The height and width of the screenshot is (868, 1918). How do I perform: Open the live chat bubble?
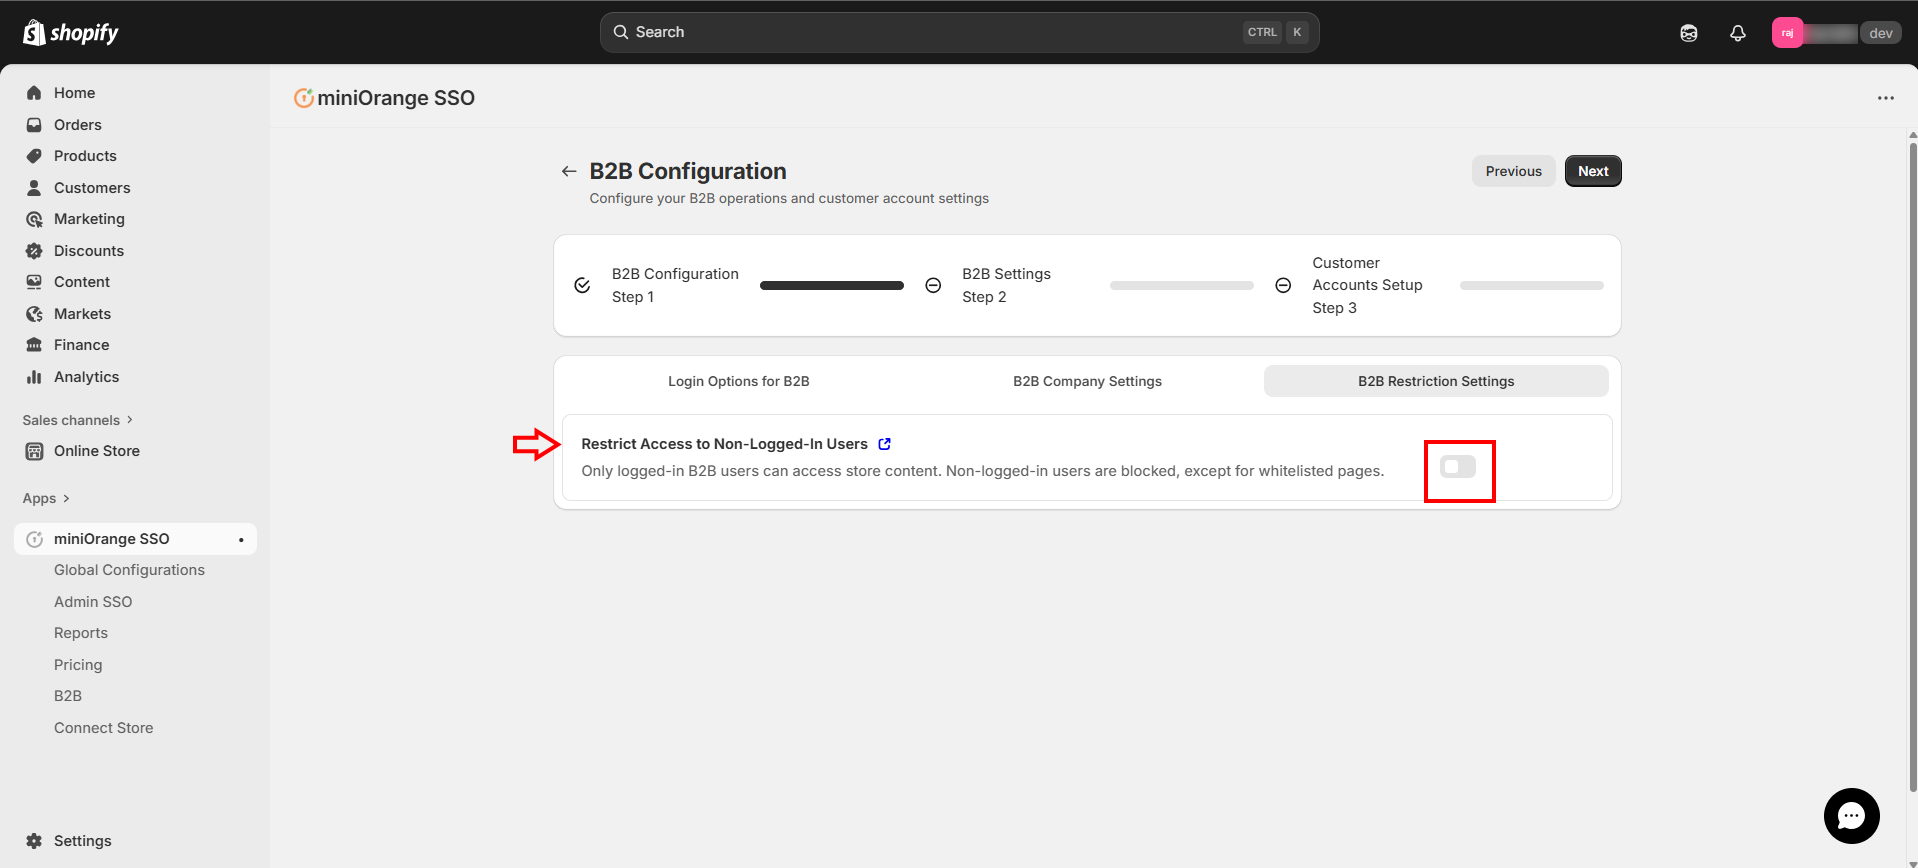coord(1852,816)
